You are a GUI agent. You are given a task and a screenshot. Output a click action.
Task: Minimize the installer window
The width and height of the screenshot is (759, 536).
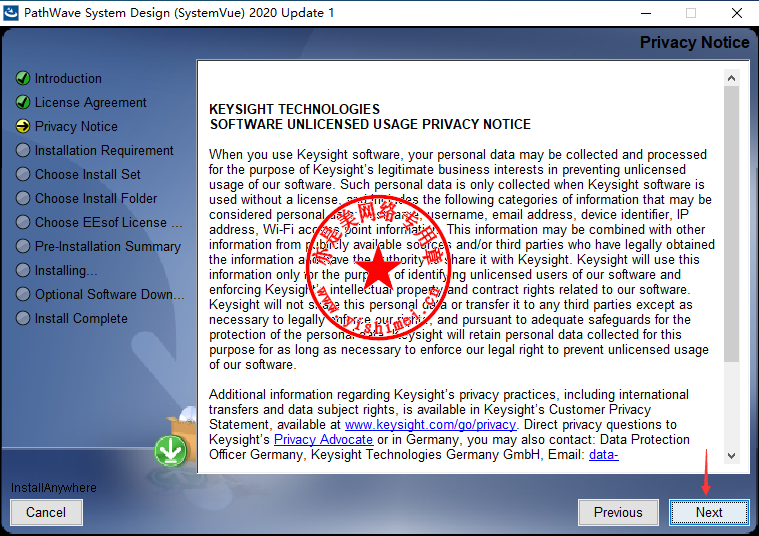646,13
